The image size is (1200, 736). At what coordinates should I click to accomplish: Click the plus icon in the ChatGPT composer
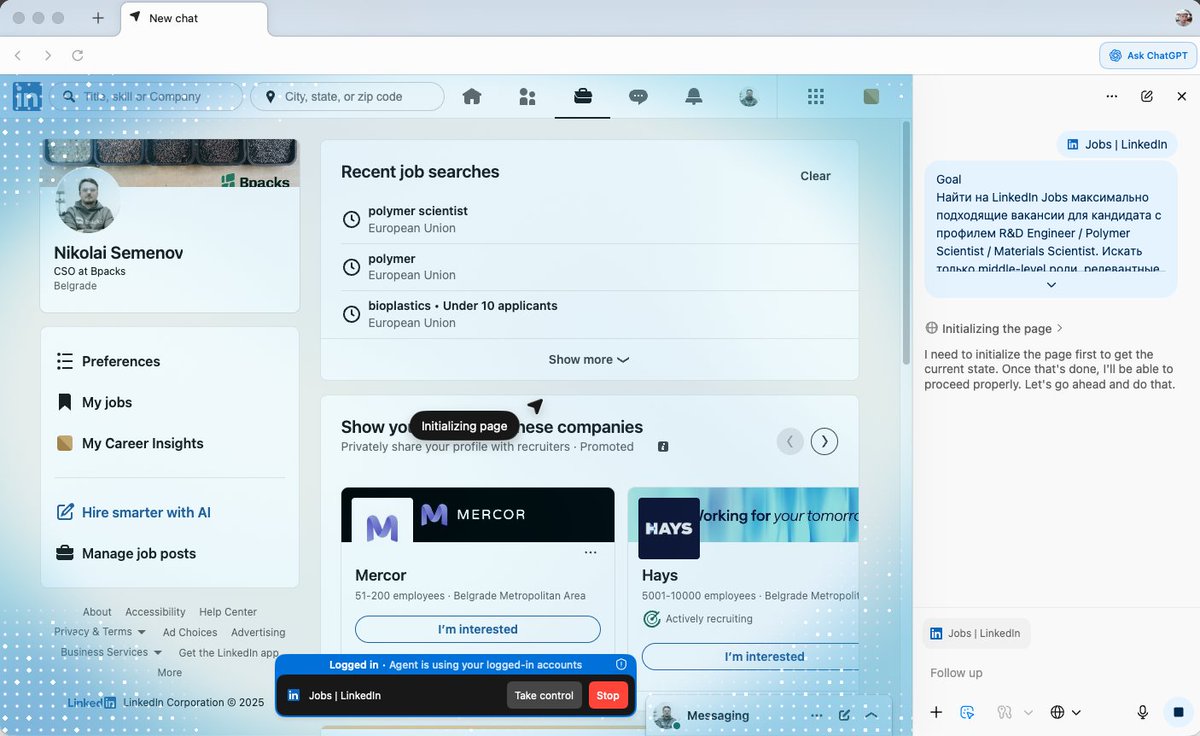point(936,712)
